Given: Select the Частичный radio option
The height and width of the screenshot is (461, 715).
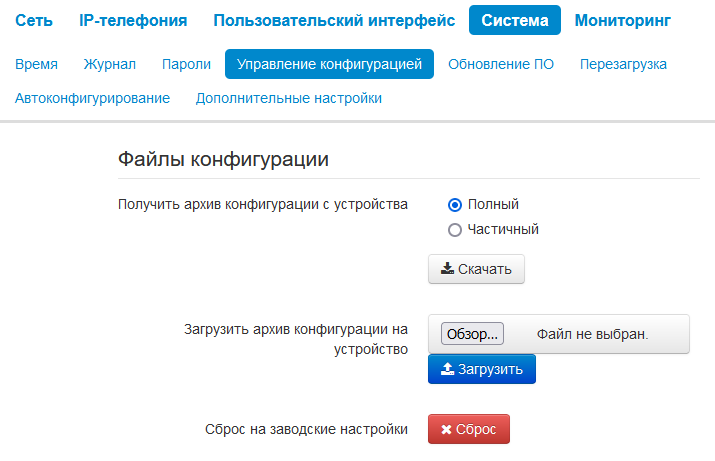Looking at the screenshot, I should pyautogui.click(x=455, y=229).
